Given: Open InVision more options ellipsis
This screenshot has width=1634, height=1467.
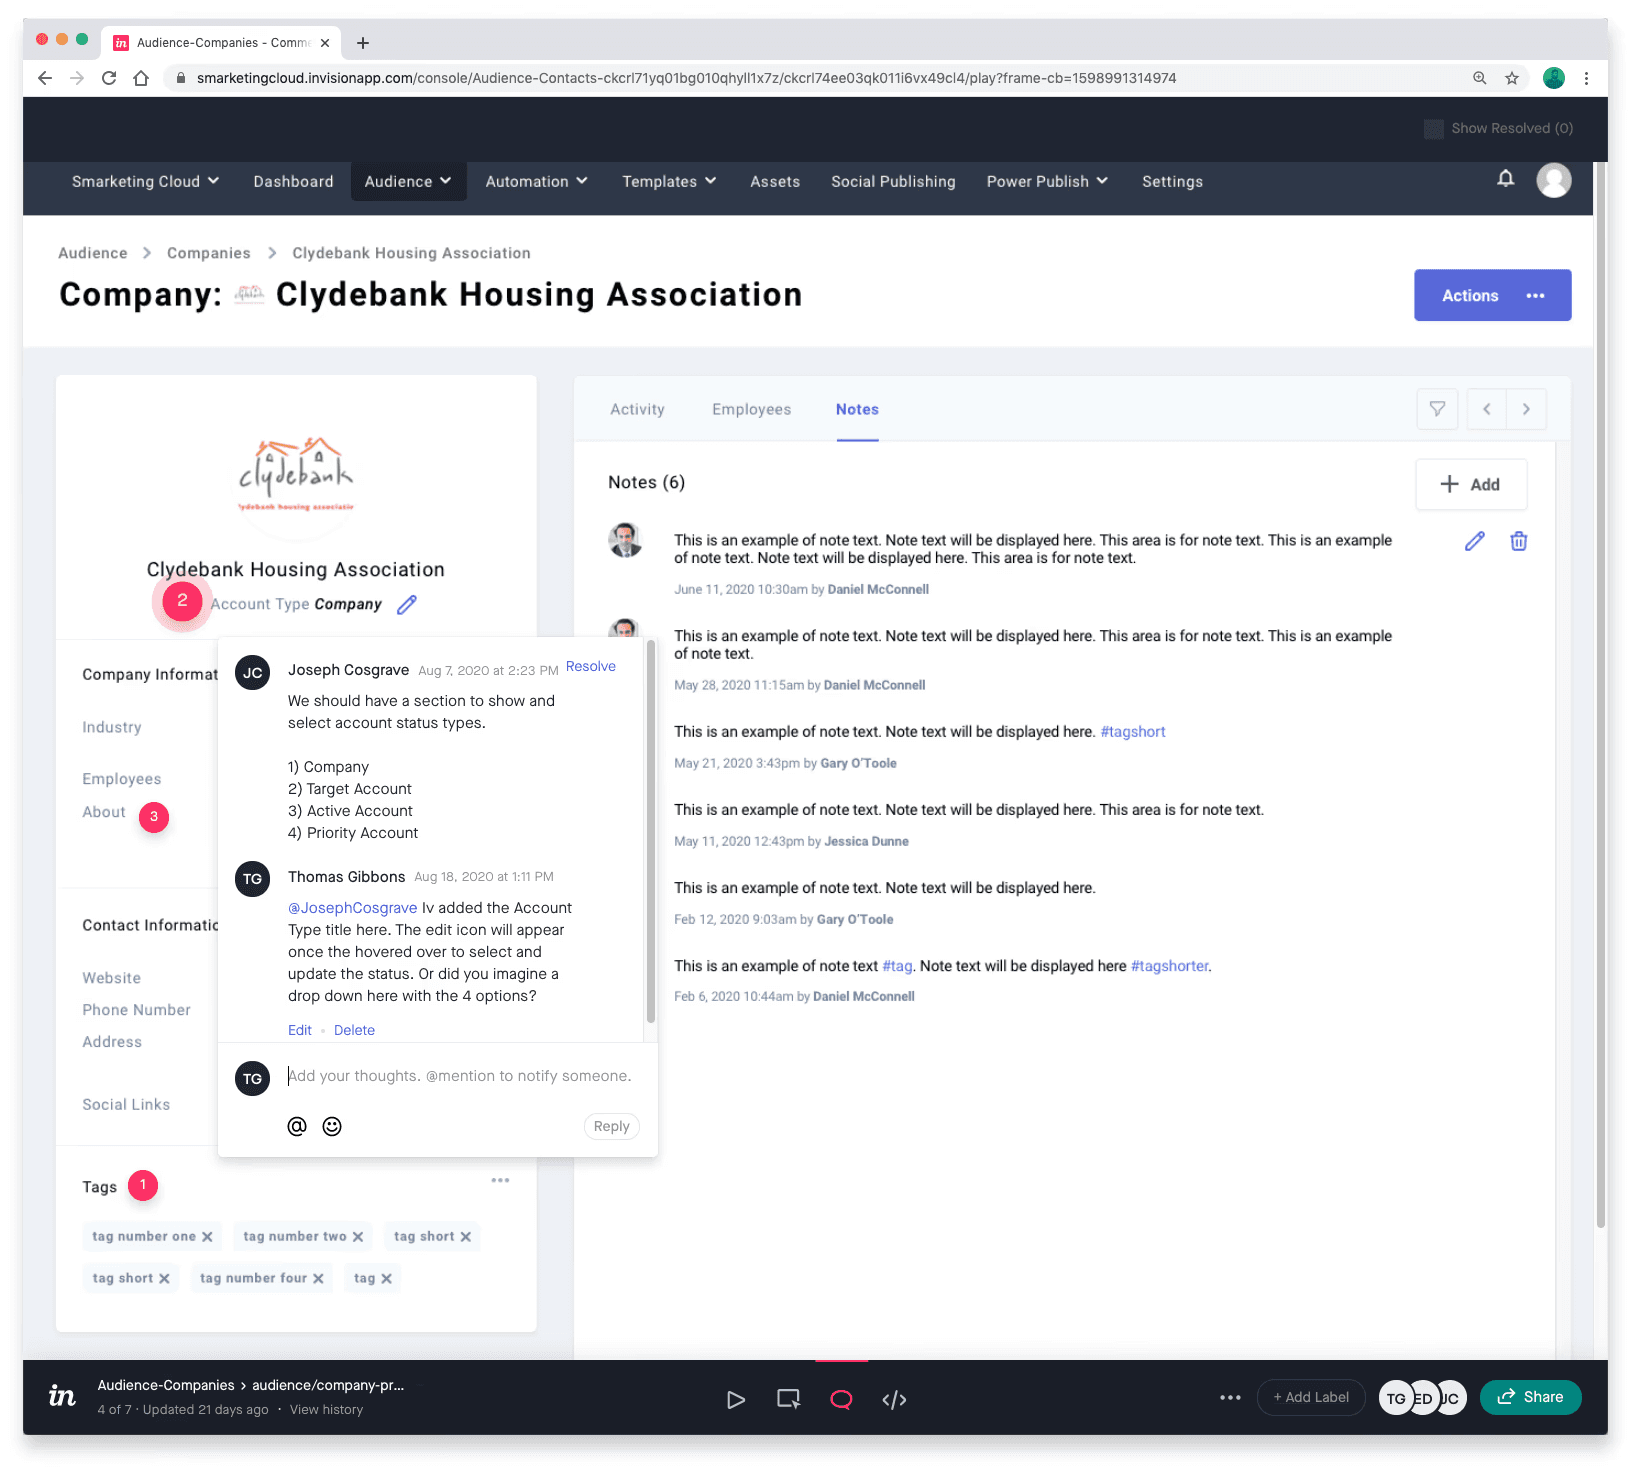Looking at the screenshot, I should tap(1231, 1398).
